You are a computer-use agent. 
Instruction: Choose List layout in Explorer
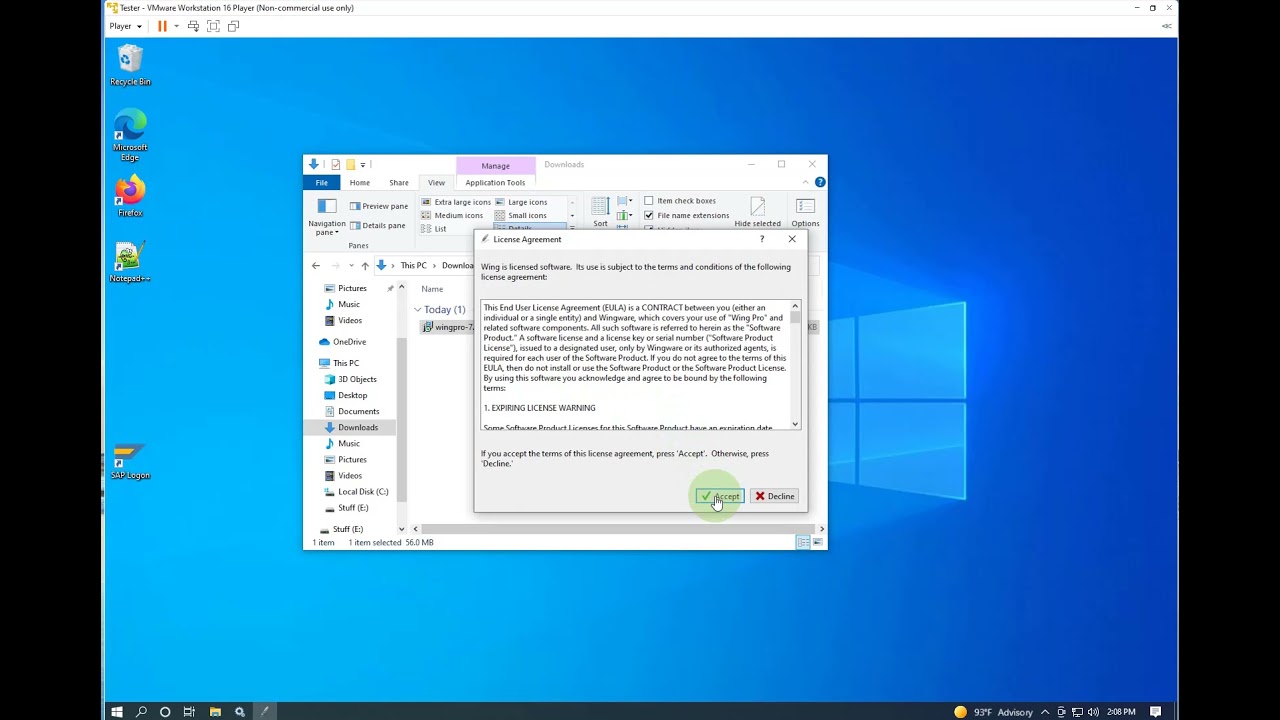[433, 229]
